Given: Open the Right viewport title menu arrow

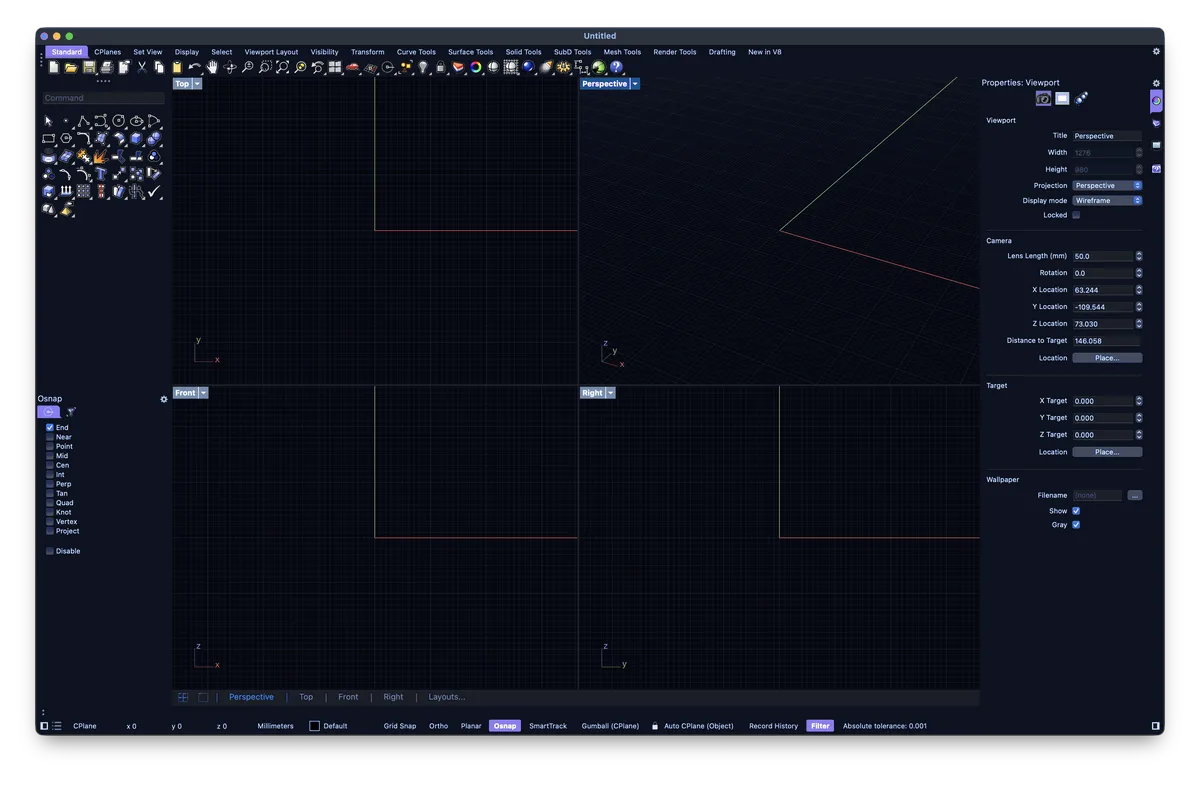Looking at the screenshot, I should [611, 393].
